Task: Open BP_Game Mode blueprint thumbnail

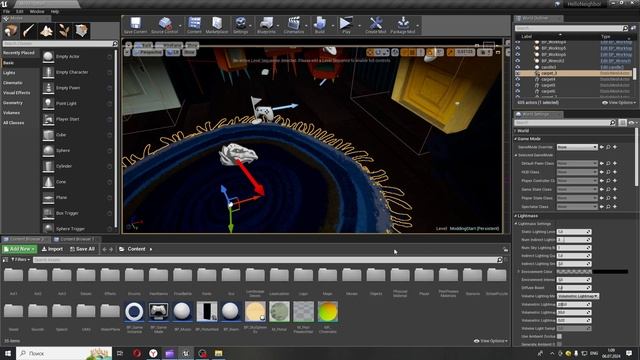Action: [x=158, y=312]
